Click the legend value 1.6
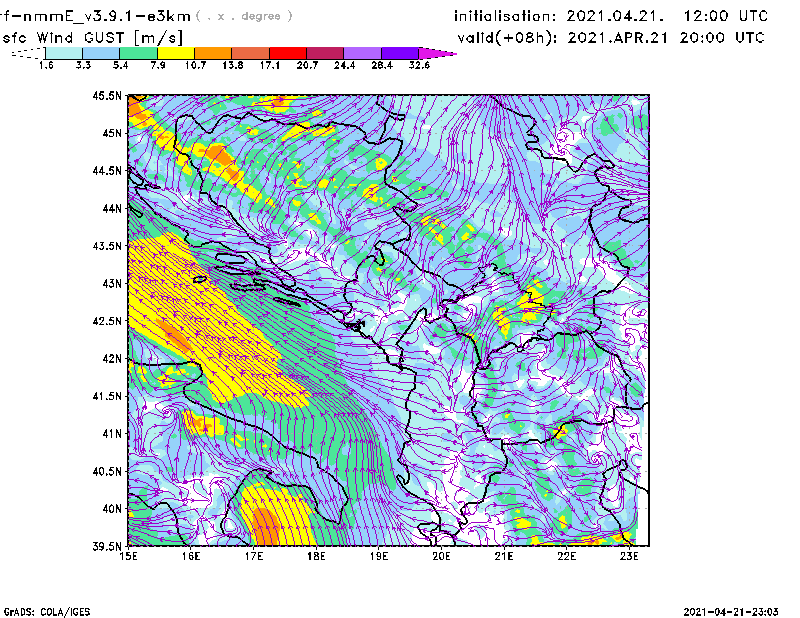This screenshot has height=618, width=800. [46, 65]
